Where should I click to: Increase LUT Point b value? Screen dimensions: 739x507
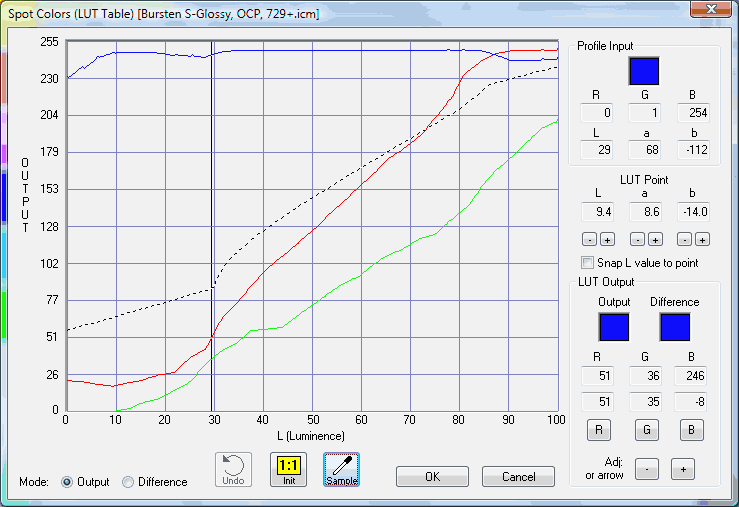702,239
